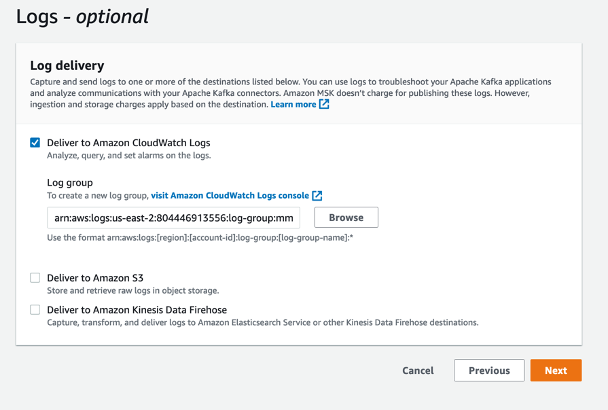Click the "Deliver to Amazon CloudWatch Logs" label text

click(128, 143)
